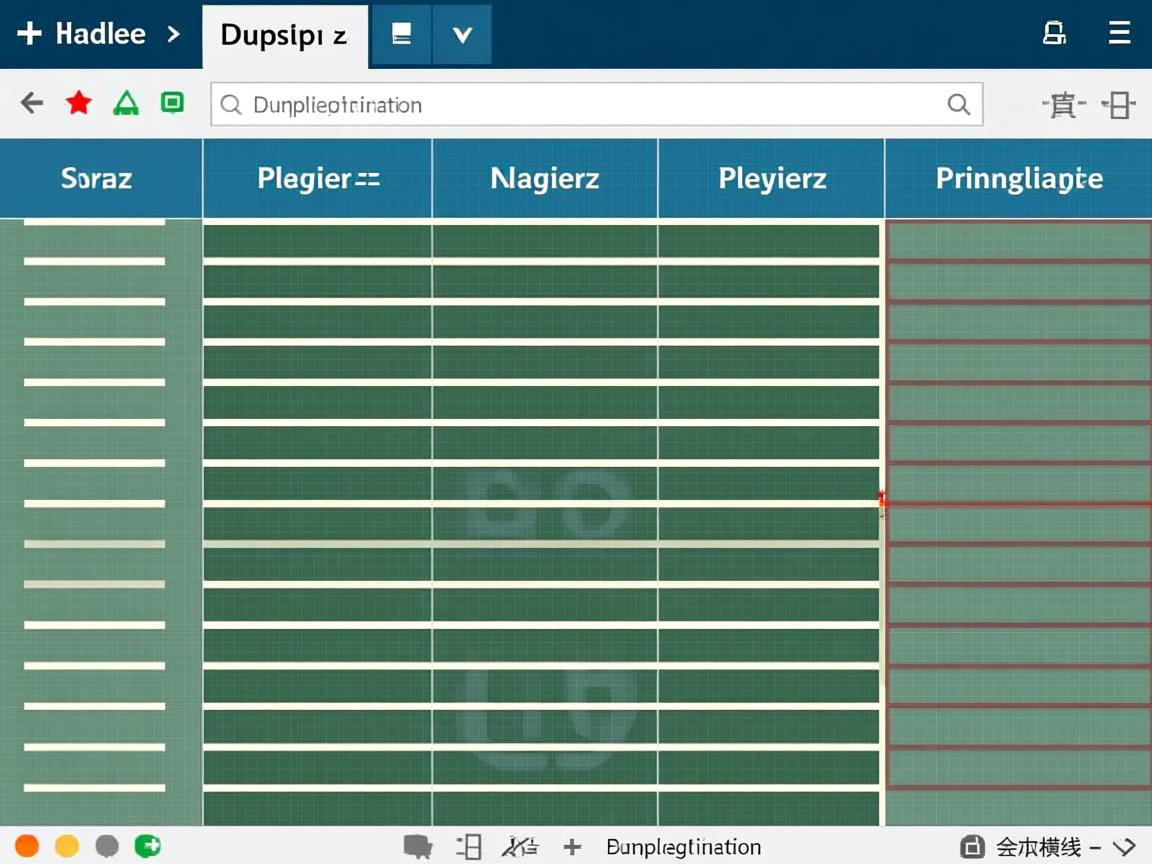Click the Pringliagte column header
This screenshot has width=1152, height=864.
pyautogui.click(x=1018, y=179)
